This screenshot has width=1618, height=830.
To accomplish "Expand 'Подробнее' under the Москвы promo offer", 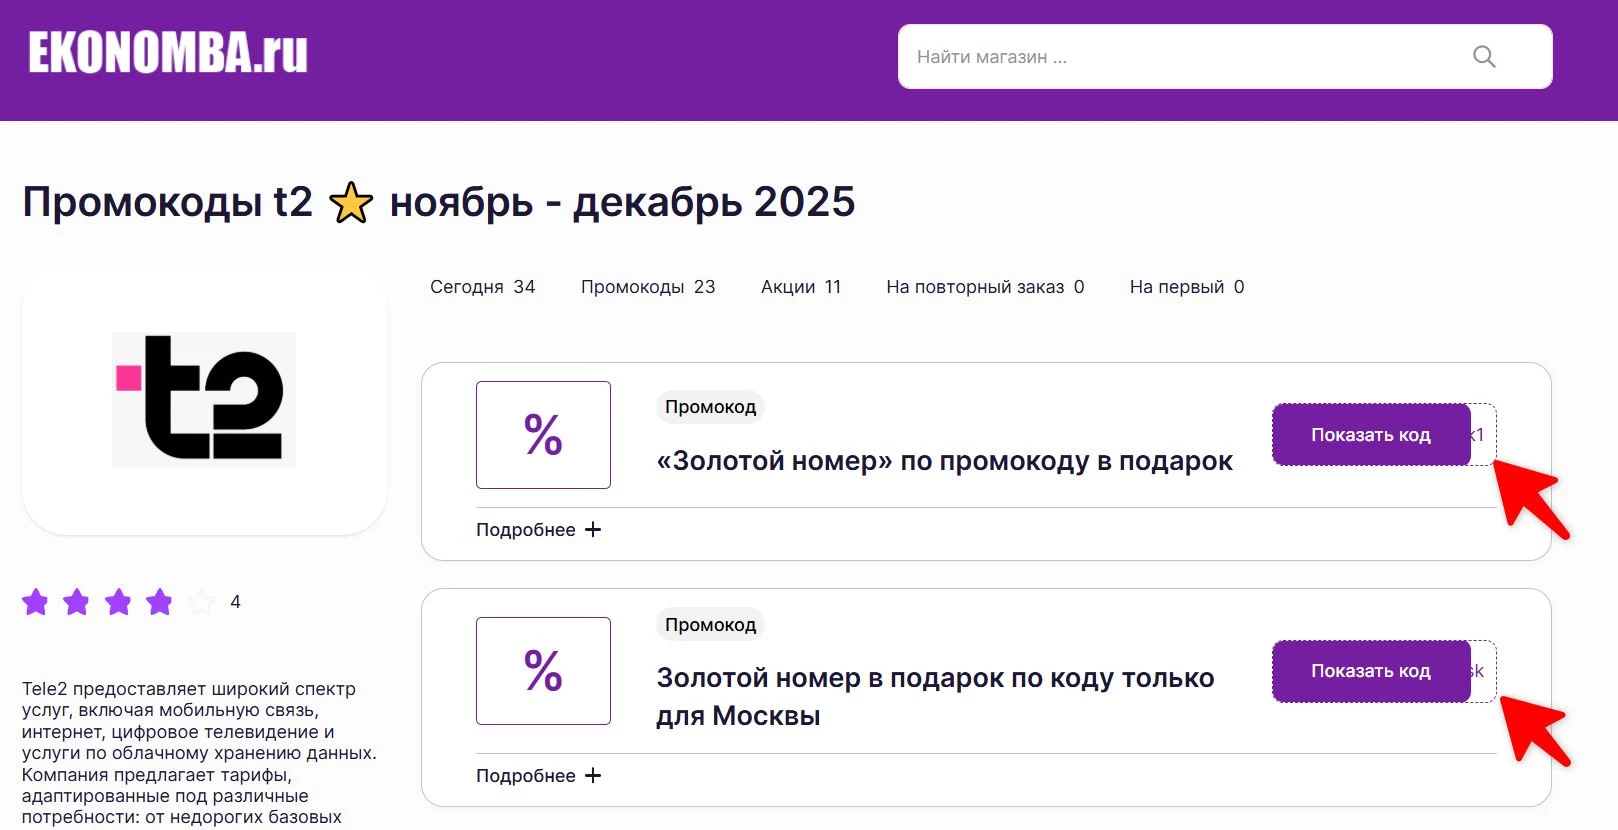I will coord(538,776).
